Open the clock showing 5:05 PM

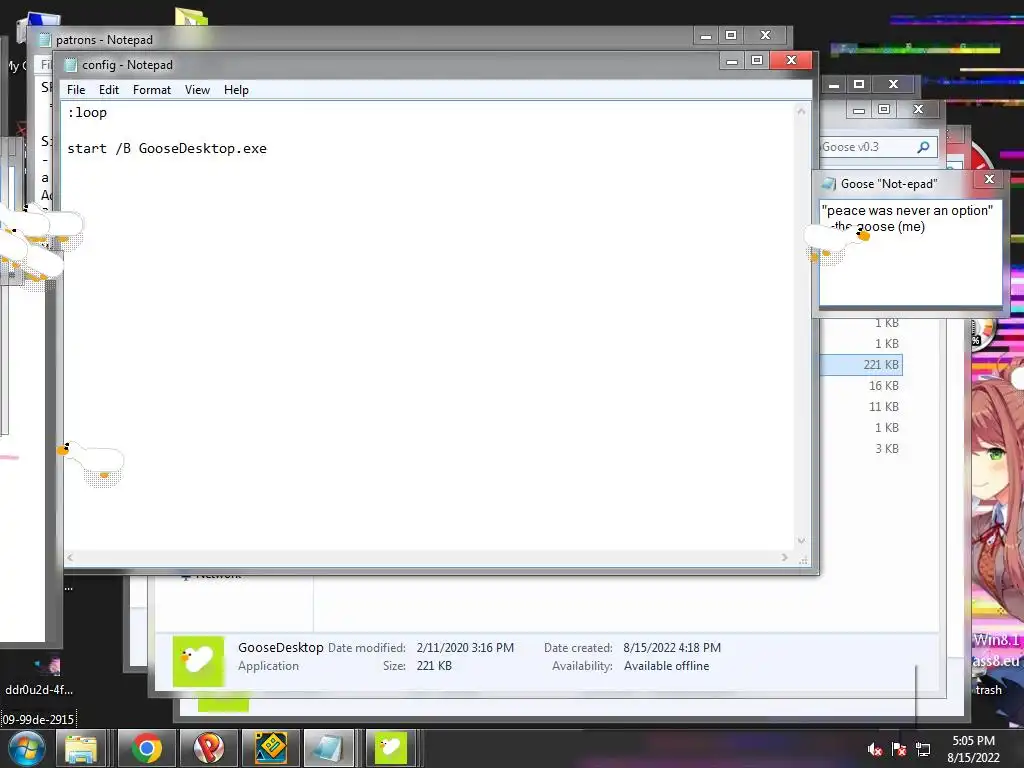[973, 749]
